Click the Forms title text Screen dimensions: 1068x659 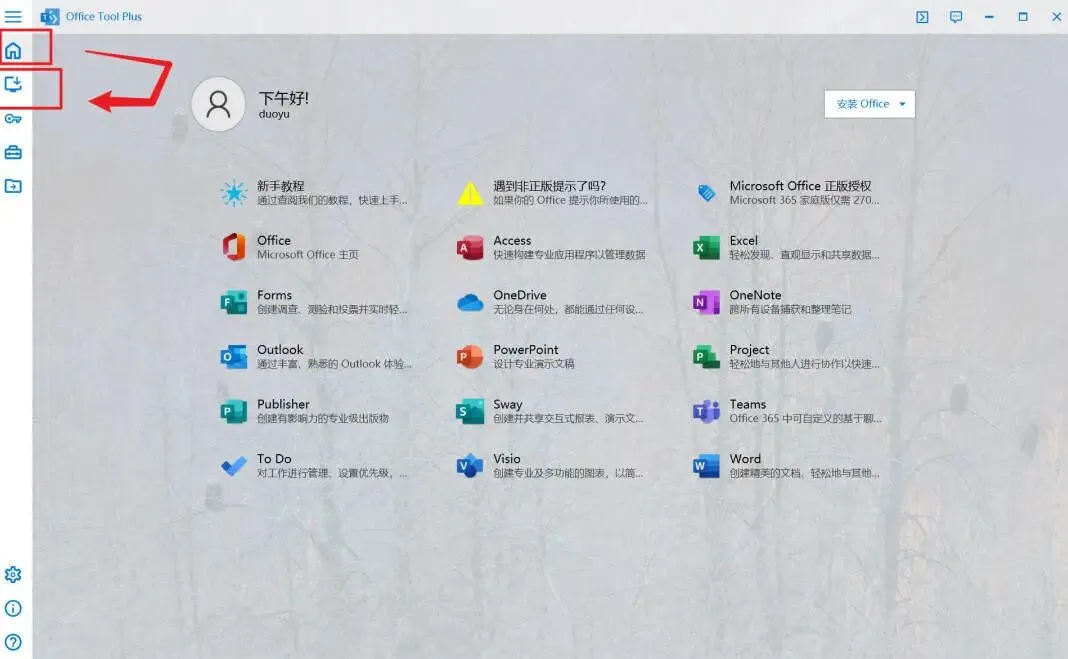tap(274, 295)
